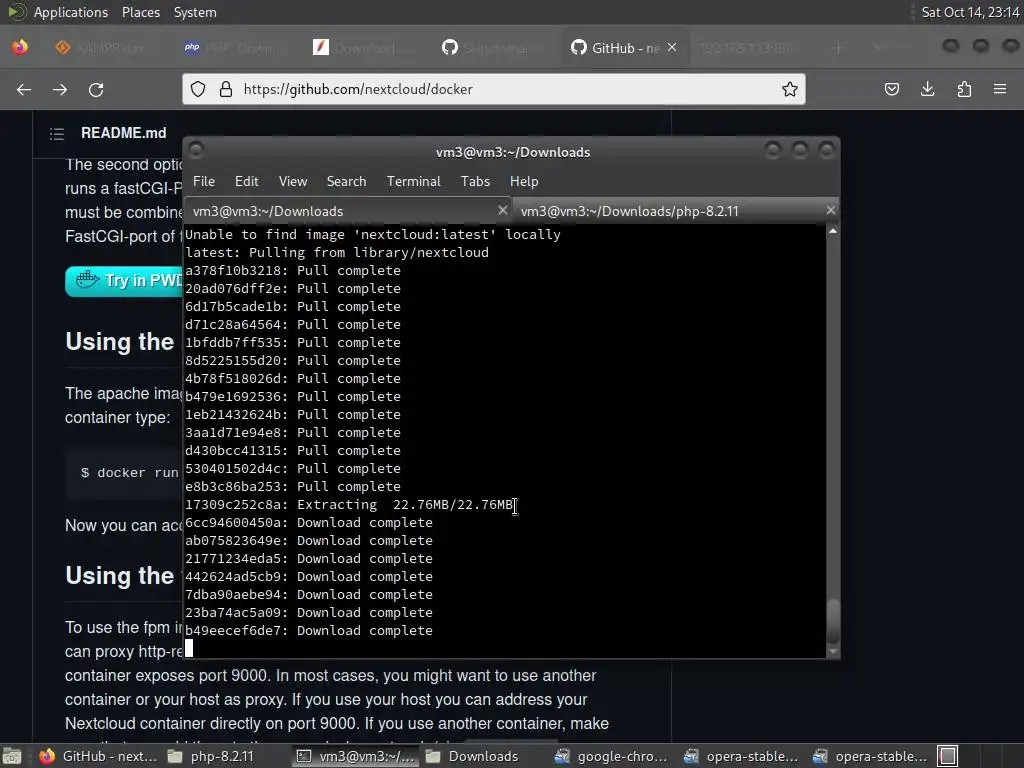Bookmark this page with star
The height and width of the screenshot is (768, 1024).
click(x=790, y=89)
